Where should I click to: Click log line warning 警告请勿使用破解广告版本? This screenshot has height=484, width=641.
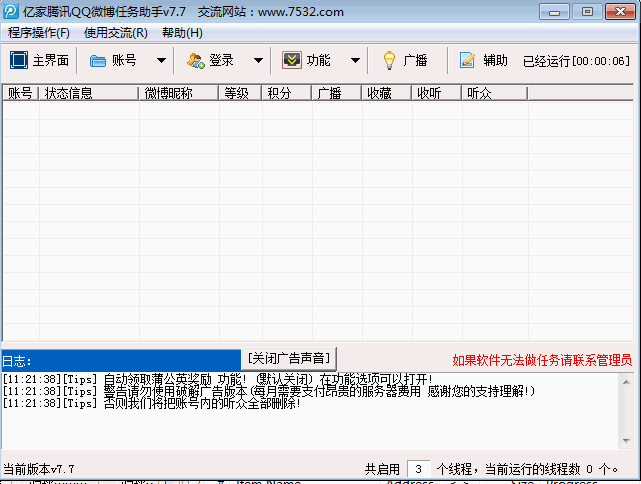coord(269,392)
